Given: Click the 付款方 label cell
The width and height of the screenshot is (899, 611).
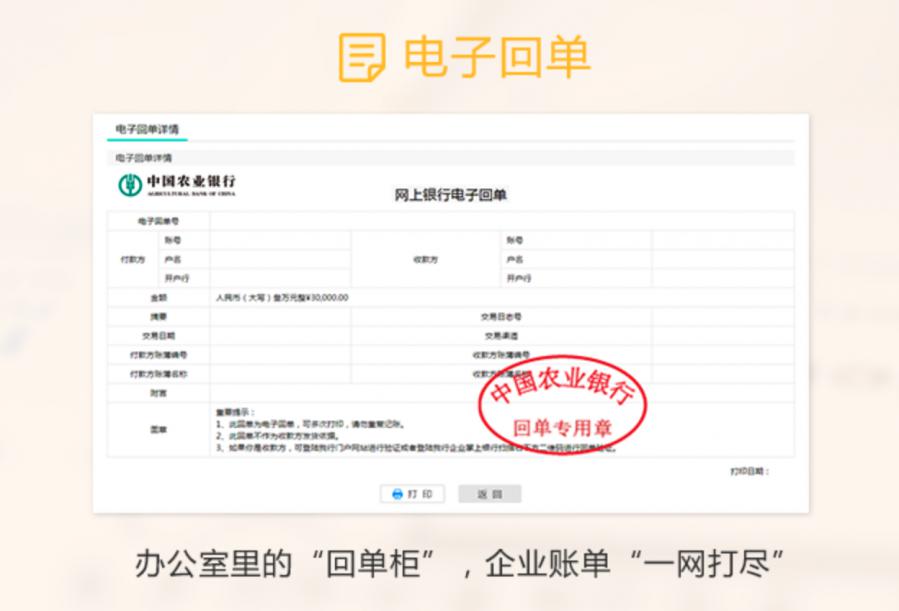Looking at the screenshot, I should point(132,260).
